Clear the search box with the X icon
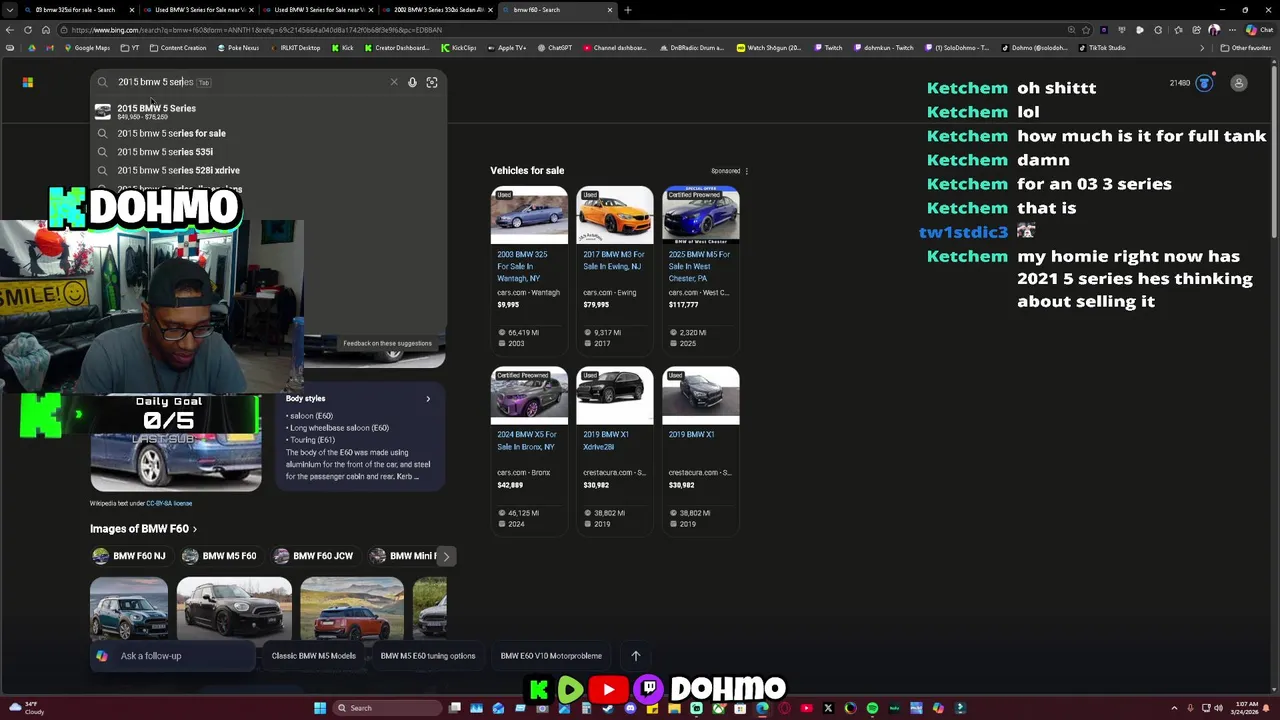Image resolution: width=1280 pixels, height=720 pixels. point(394,82)
